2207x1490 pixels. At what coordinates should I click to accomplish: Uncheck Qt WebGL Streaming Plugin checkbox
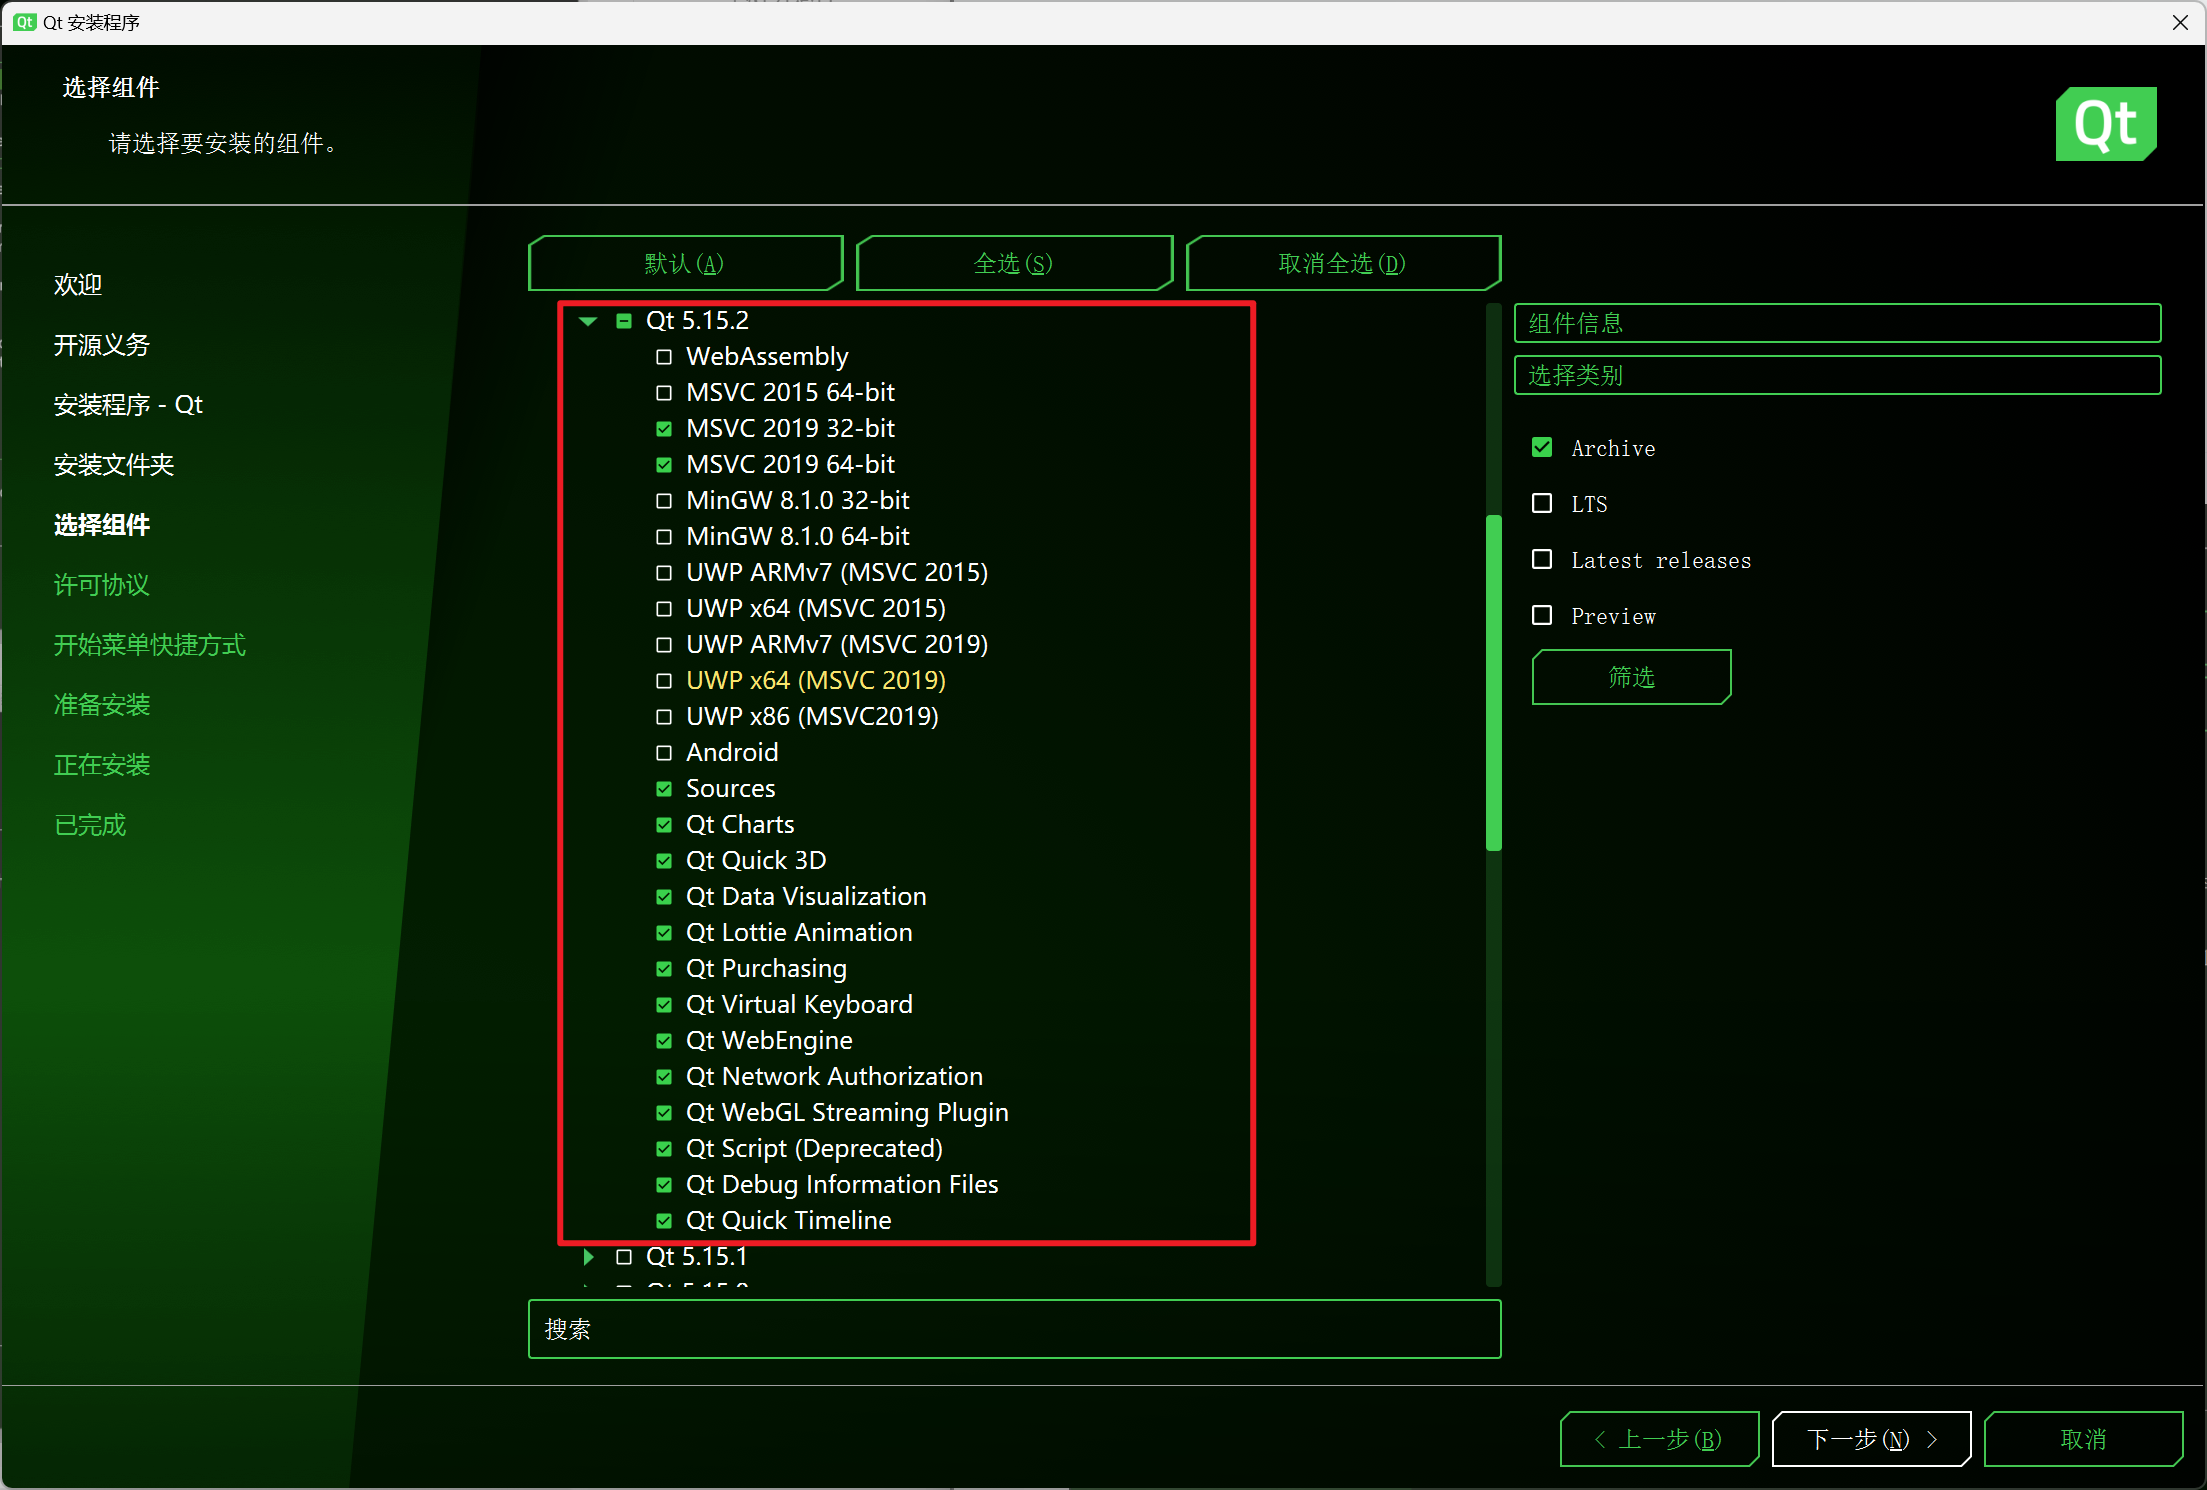[664, 1113]
